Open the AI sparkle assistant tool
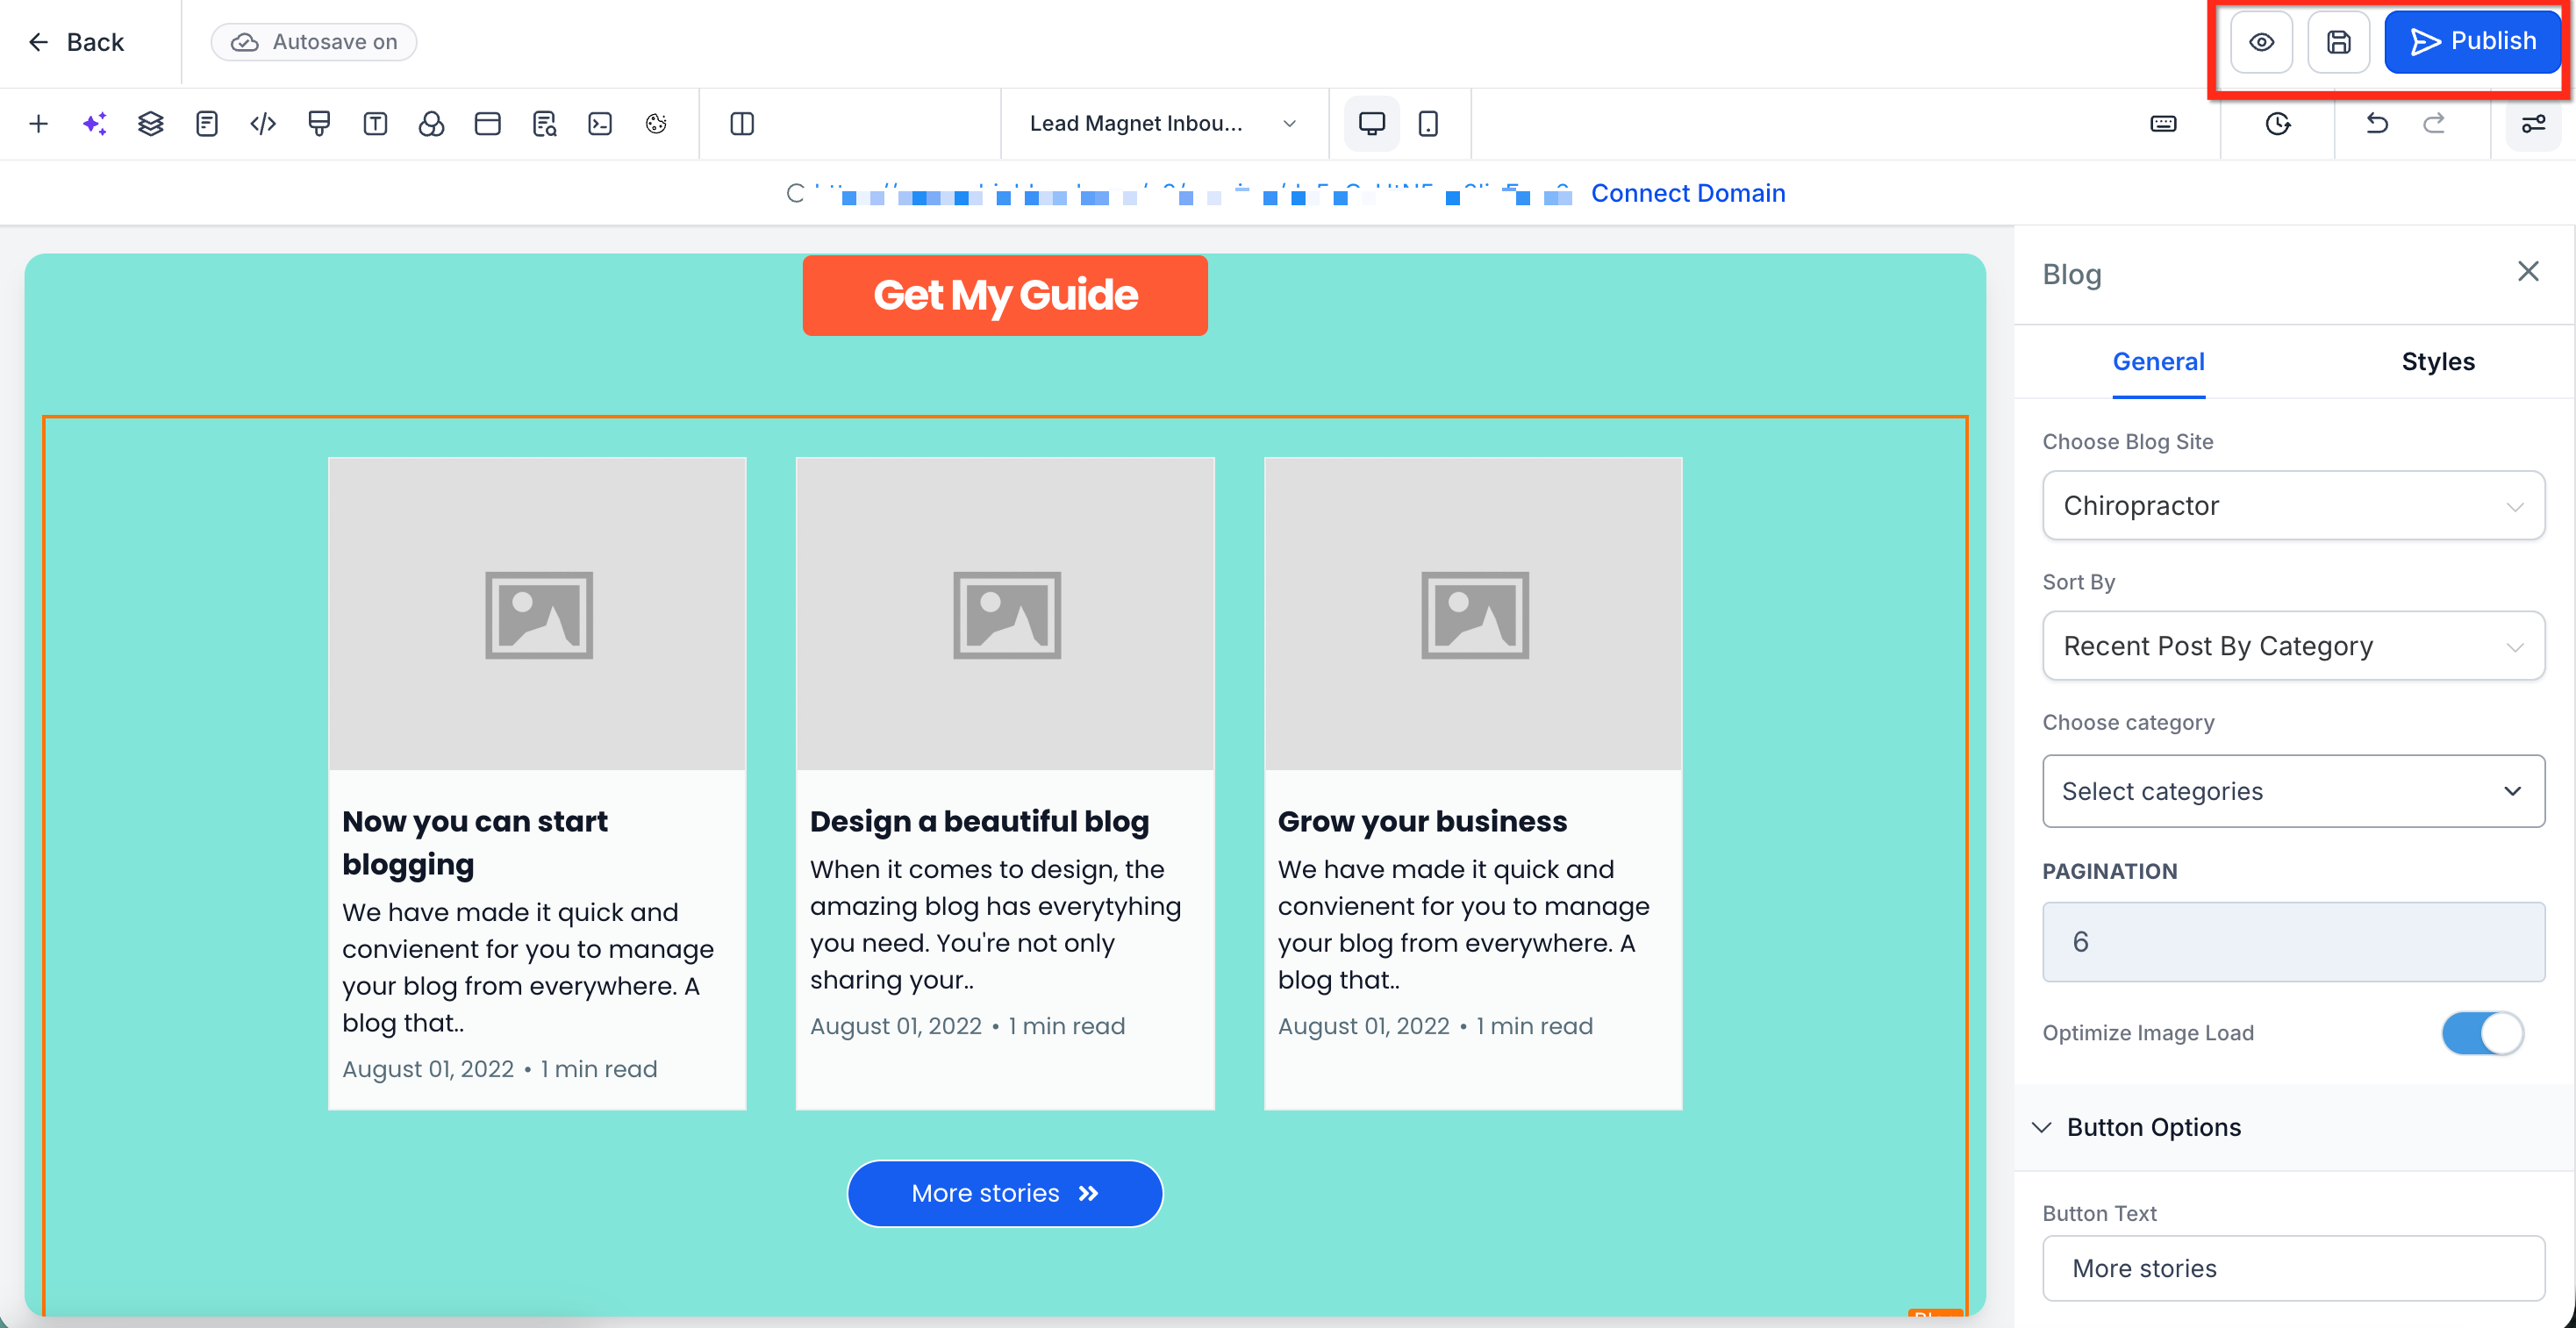The height and width of the screenshot is (1328, 2576). coord(94,124)
